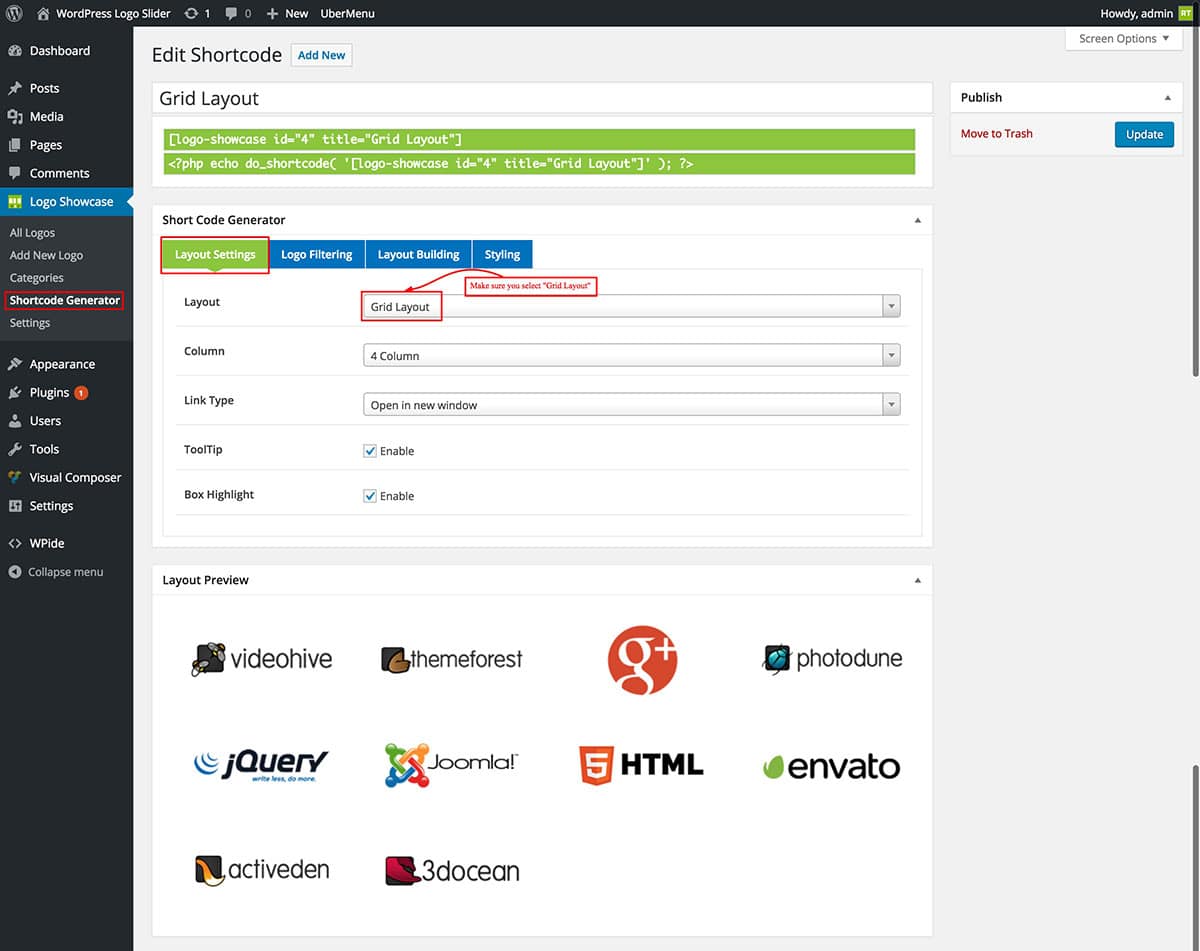Click the photodune logo thumbnail
The height and width of the screenshot is (951, 1200).
point(832,658)
